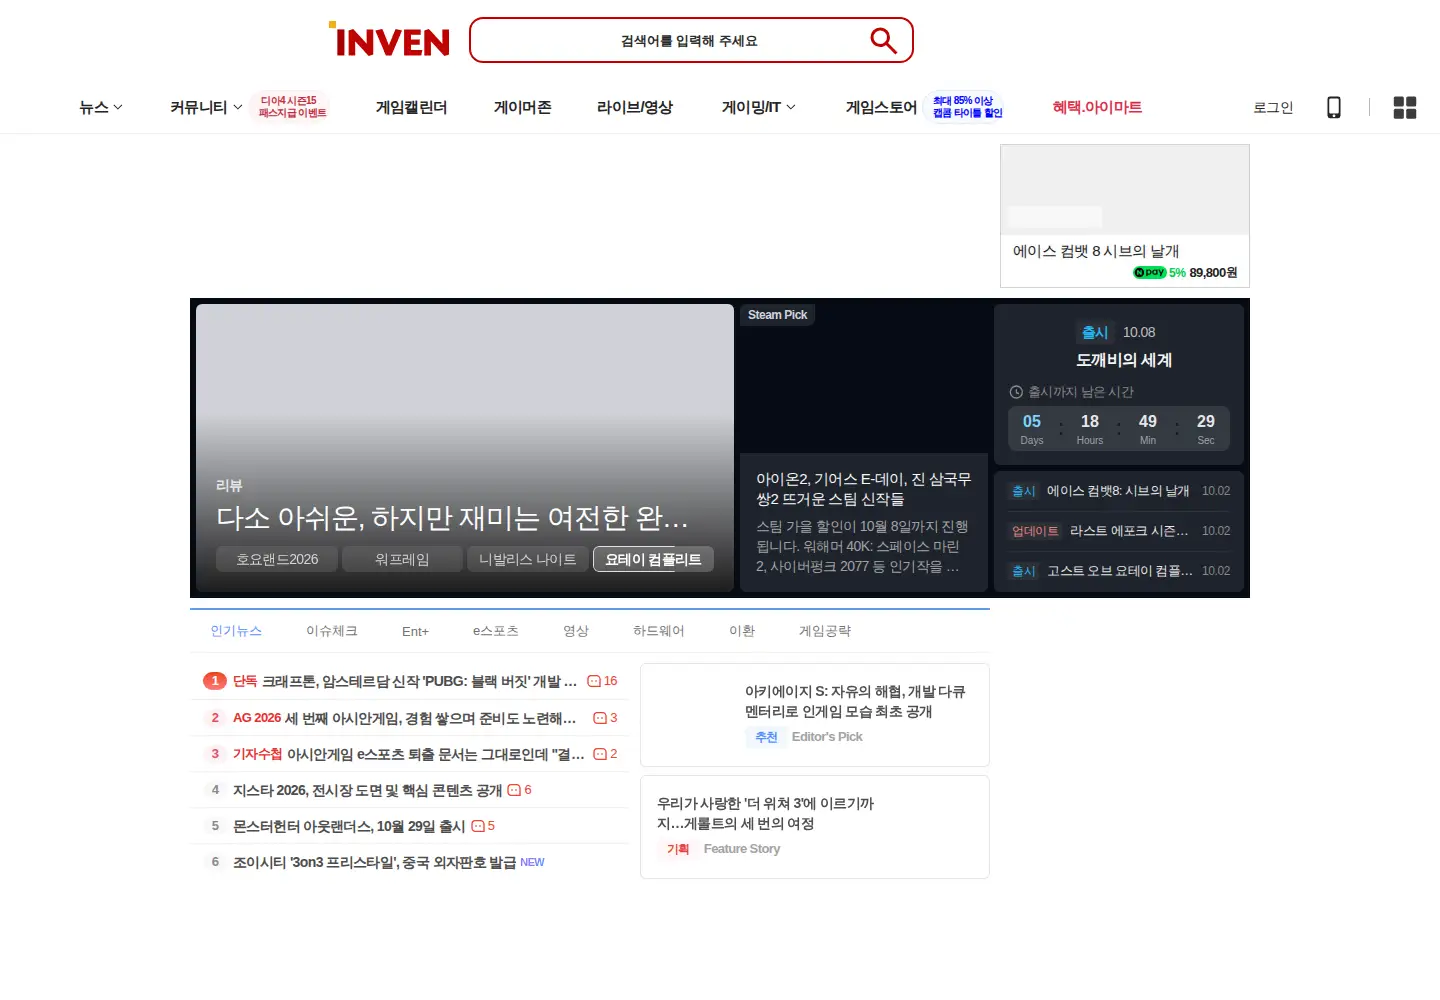Screen dimensions: 1440x1000
Task: Open the 에이스 컴뱃 8 product card
Action: coord(1125,216)
